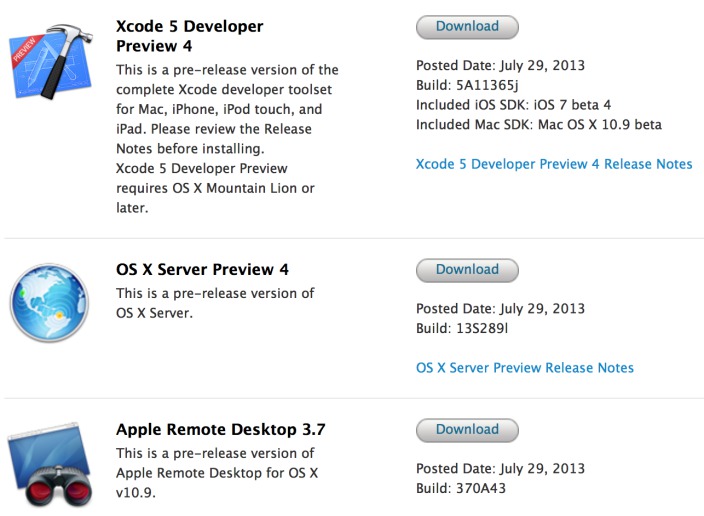Image resolution: width=704 pixels, height=516 pixels.
Task: Click the OS X Server description text
Action: click(x=215, y=303)
